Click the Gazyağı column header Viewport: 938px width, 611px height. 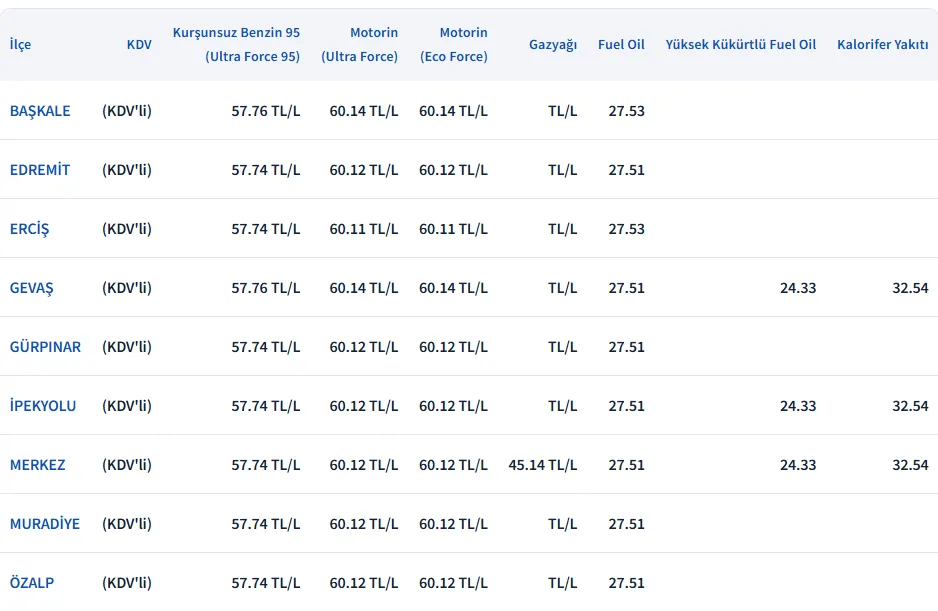coord(553,45)
